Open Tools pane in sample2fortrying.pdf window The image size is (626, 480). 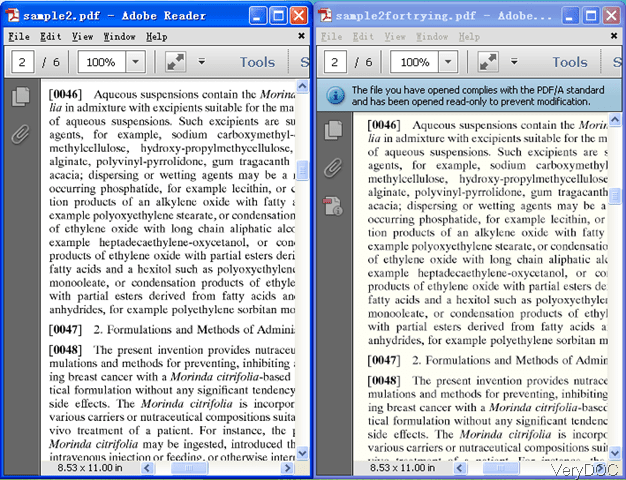click(x=570, y=62)
